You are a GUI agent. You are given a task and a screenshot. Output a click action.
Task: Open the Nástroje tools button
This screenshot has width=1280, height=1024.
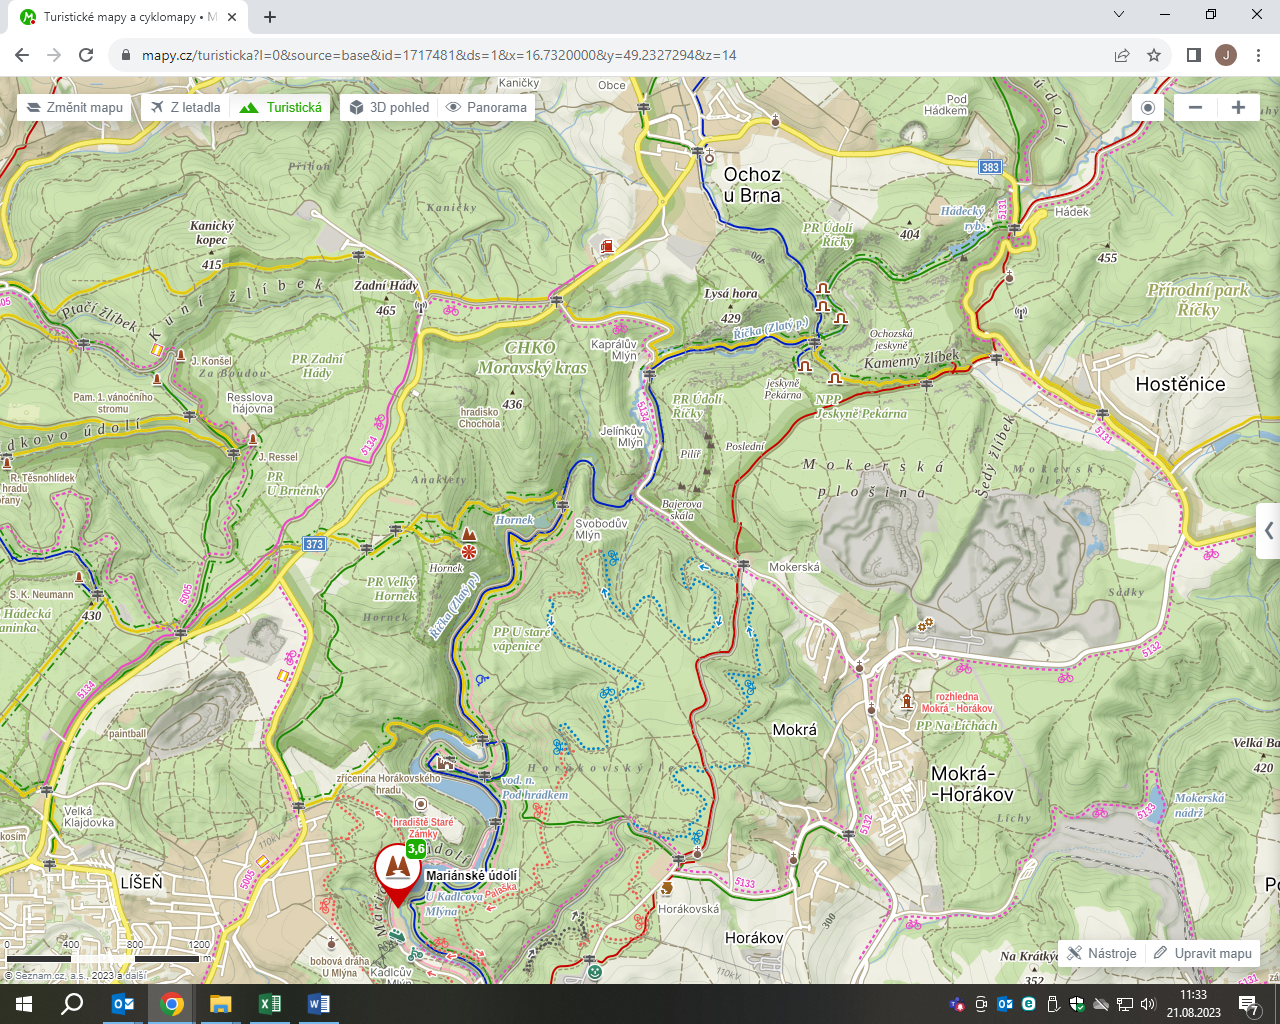tap(1101, 953)
